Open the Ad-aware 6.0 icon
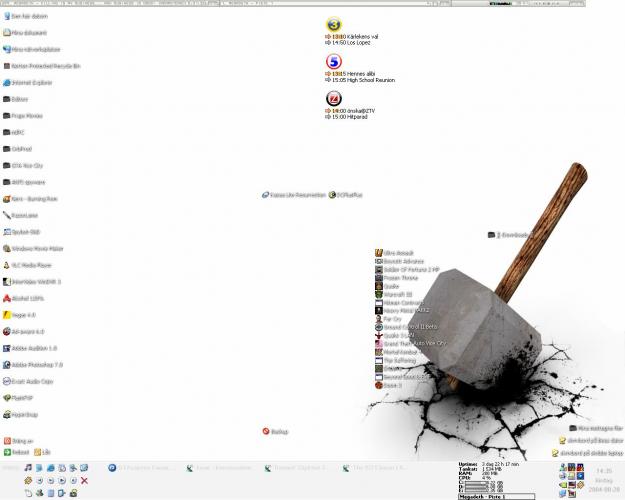This screenshot has height=500, width=625. (27, 331)
